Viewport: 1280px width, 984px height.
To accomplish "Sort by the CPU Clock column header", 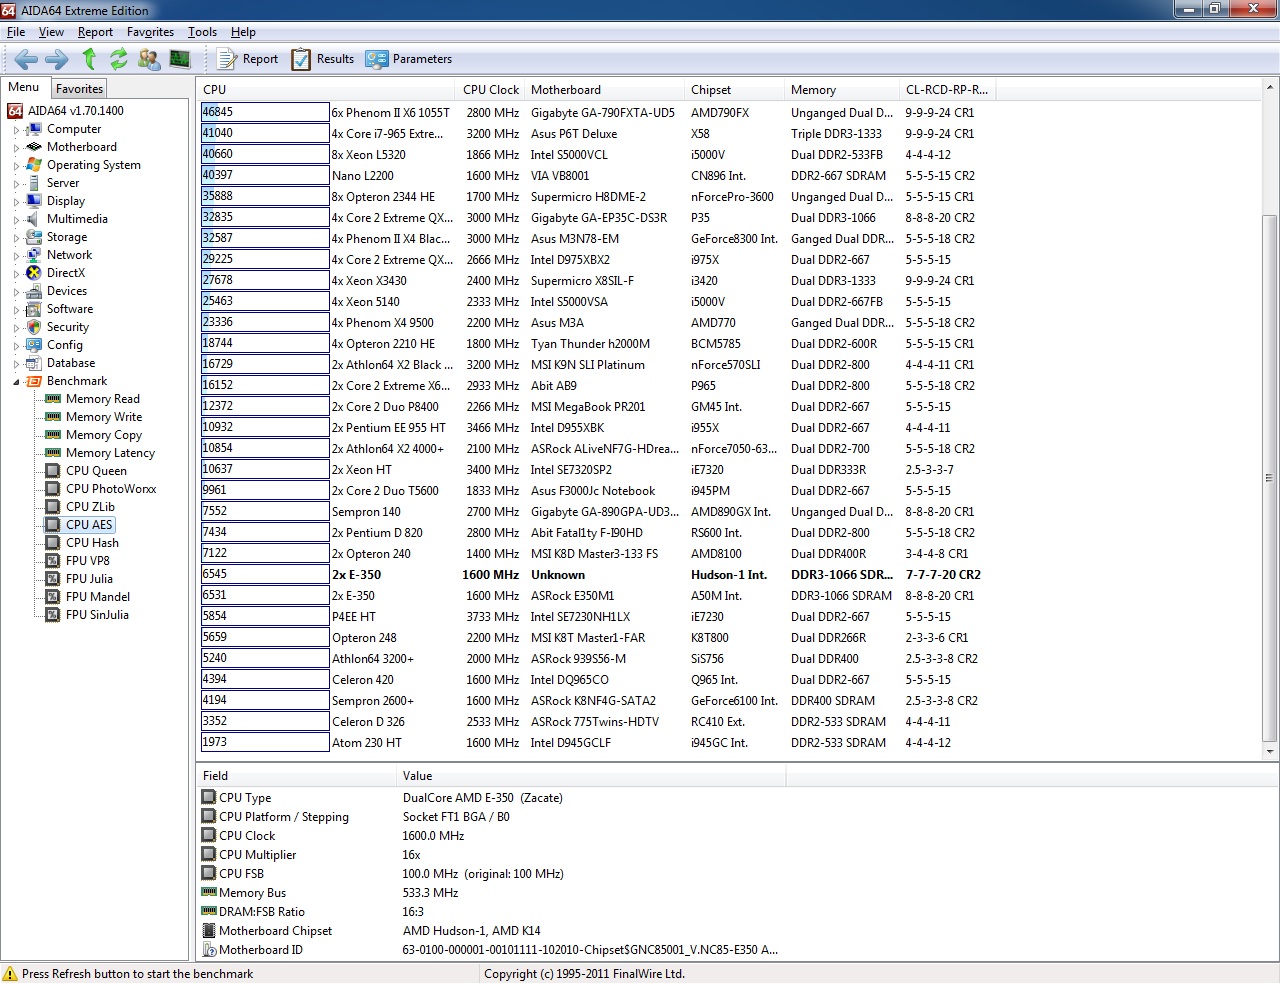I will click(491, 90).
